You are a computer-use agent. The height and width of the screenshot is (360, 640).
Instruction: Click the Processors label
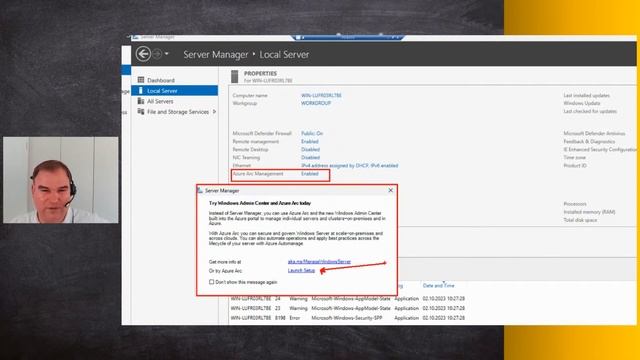tap(575, 204)
